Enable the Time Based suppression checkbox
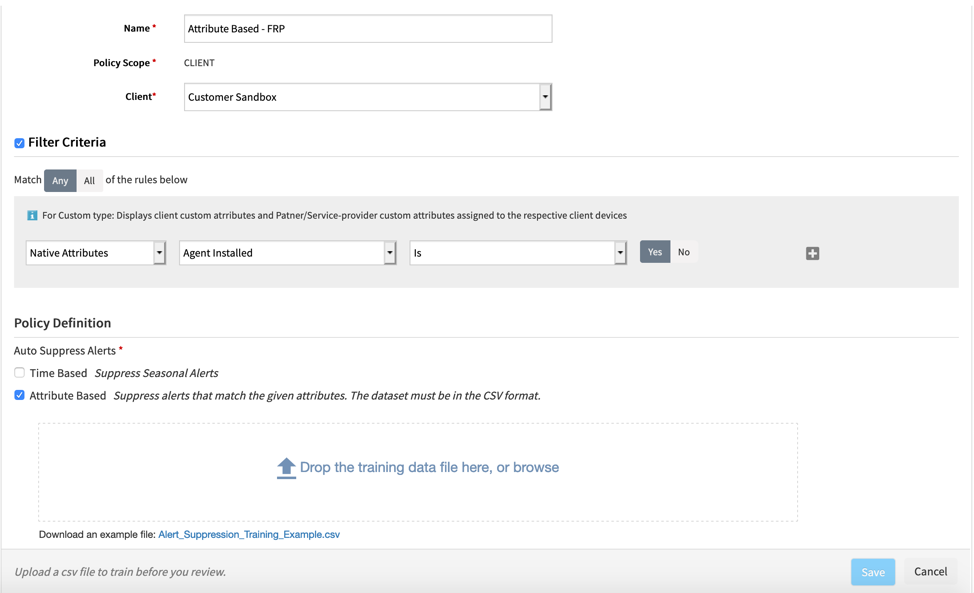This screenshot has height=593, width=974. pos(19,373)
